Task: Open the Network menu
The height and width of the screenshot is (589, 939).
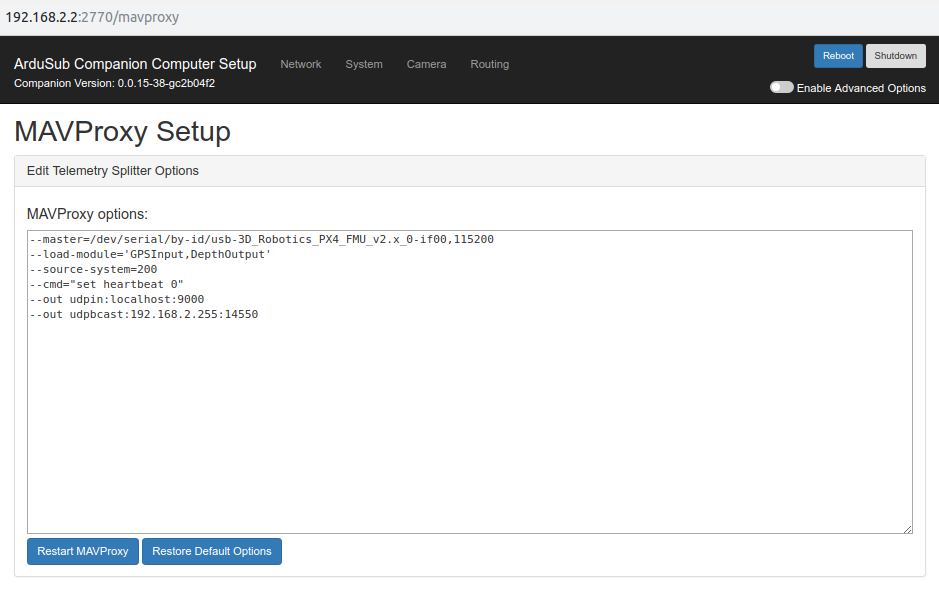Action: pyautogui.click(x=301, y=64)
